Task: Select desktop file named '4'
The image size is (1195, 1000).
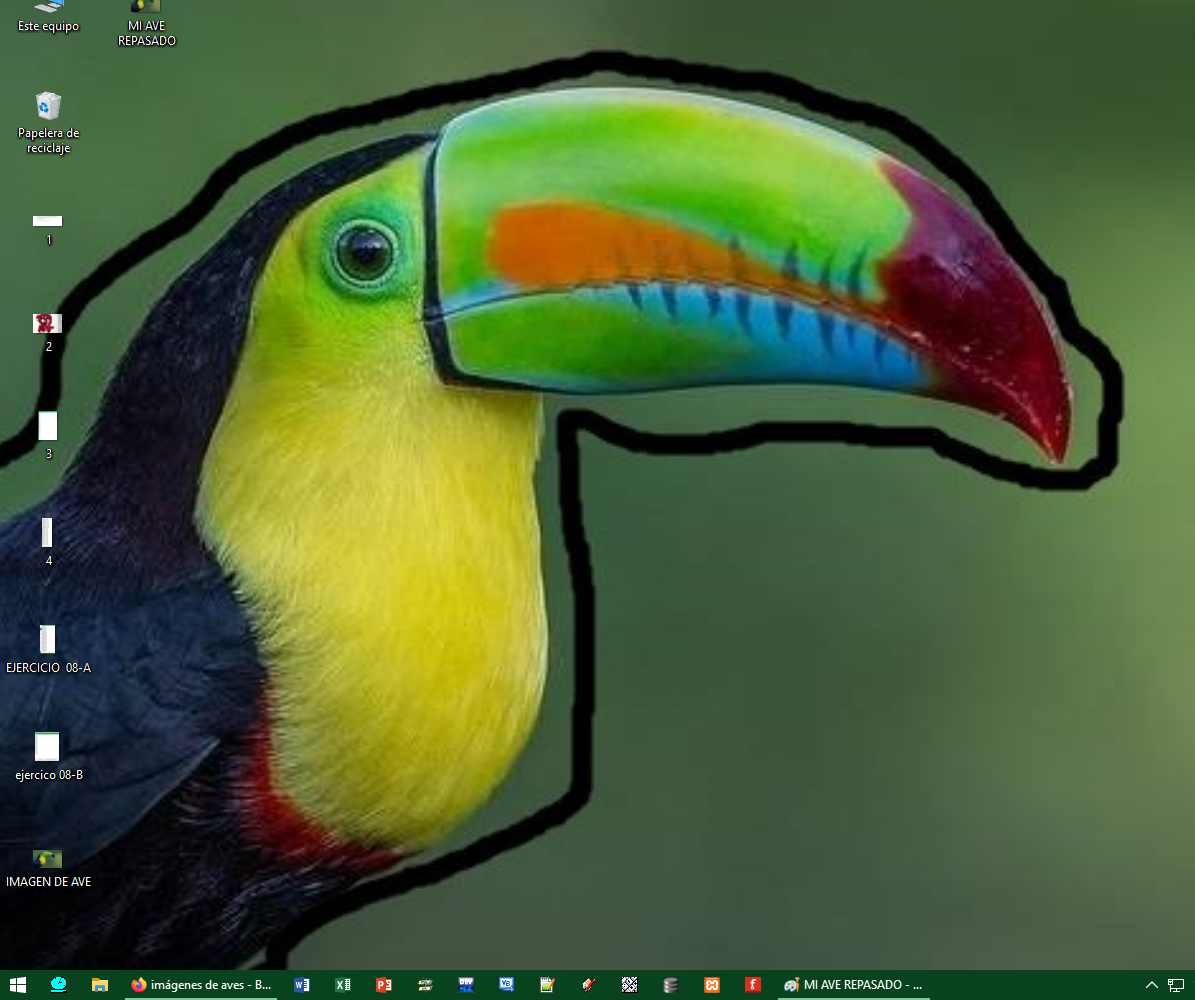Action: point(48,543)
